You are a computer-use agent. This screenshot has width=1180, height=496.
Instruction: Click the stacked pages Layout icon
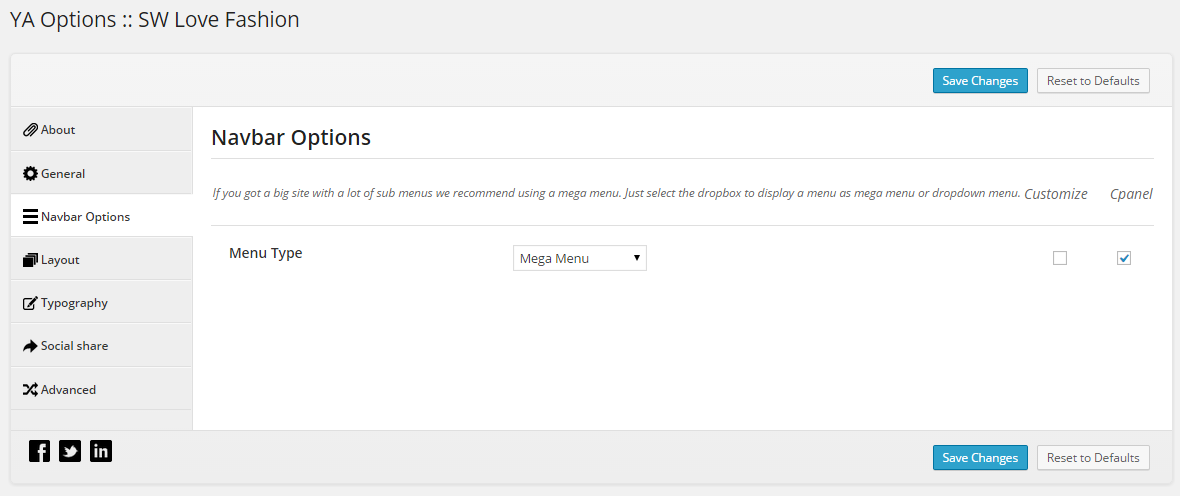(30, 260)
